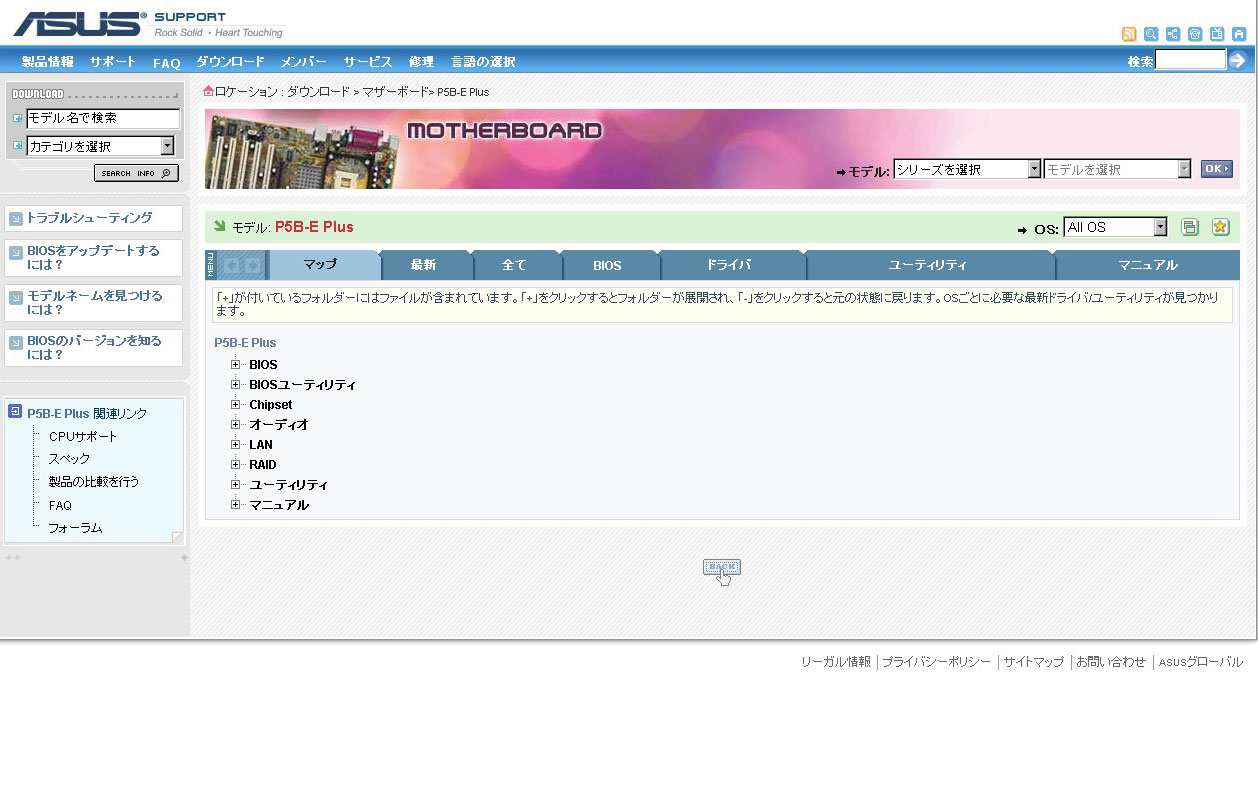The image size is (1258, 809).
Task: Click the home icon next to ロケーション
Action: pos(208,91)
